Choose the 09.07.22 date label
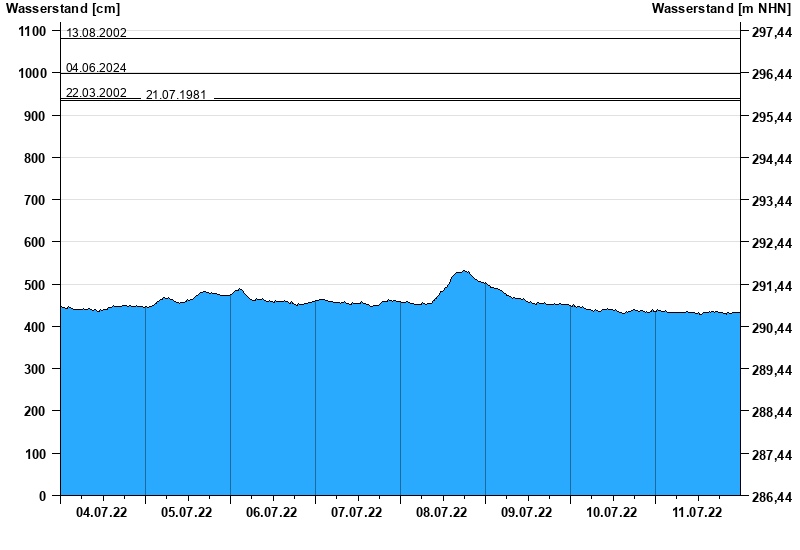The width and height of the screenshot is (800, 550). (x=527, y=513)
